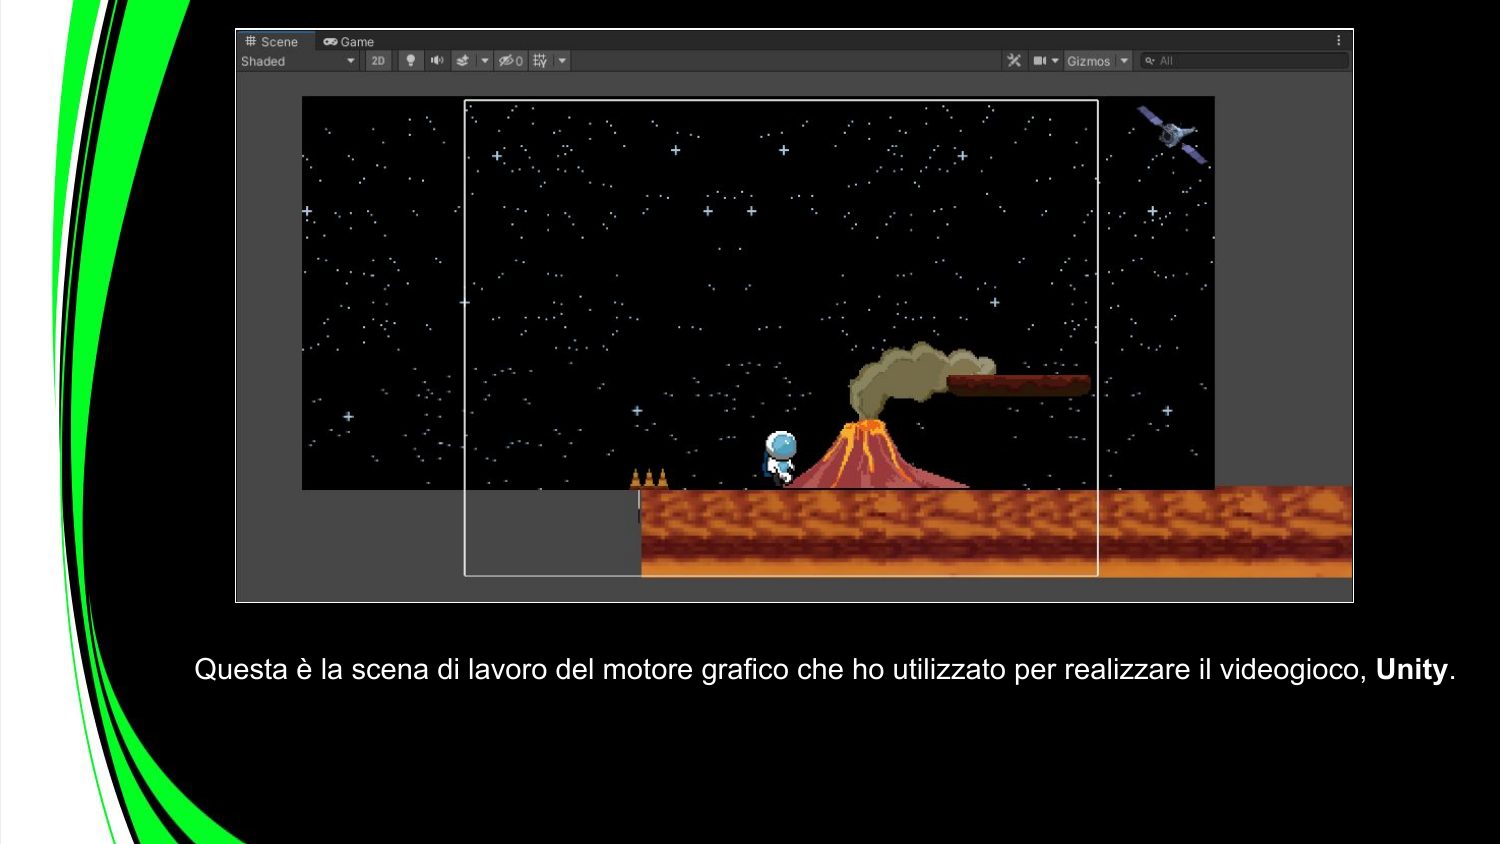The width and height of the screenshot is (1500, 844).
Task: Switch to the Scene tab
Action: (272, 41)
